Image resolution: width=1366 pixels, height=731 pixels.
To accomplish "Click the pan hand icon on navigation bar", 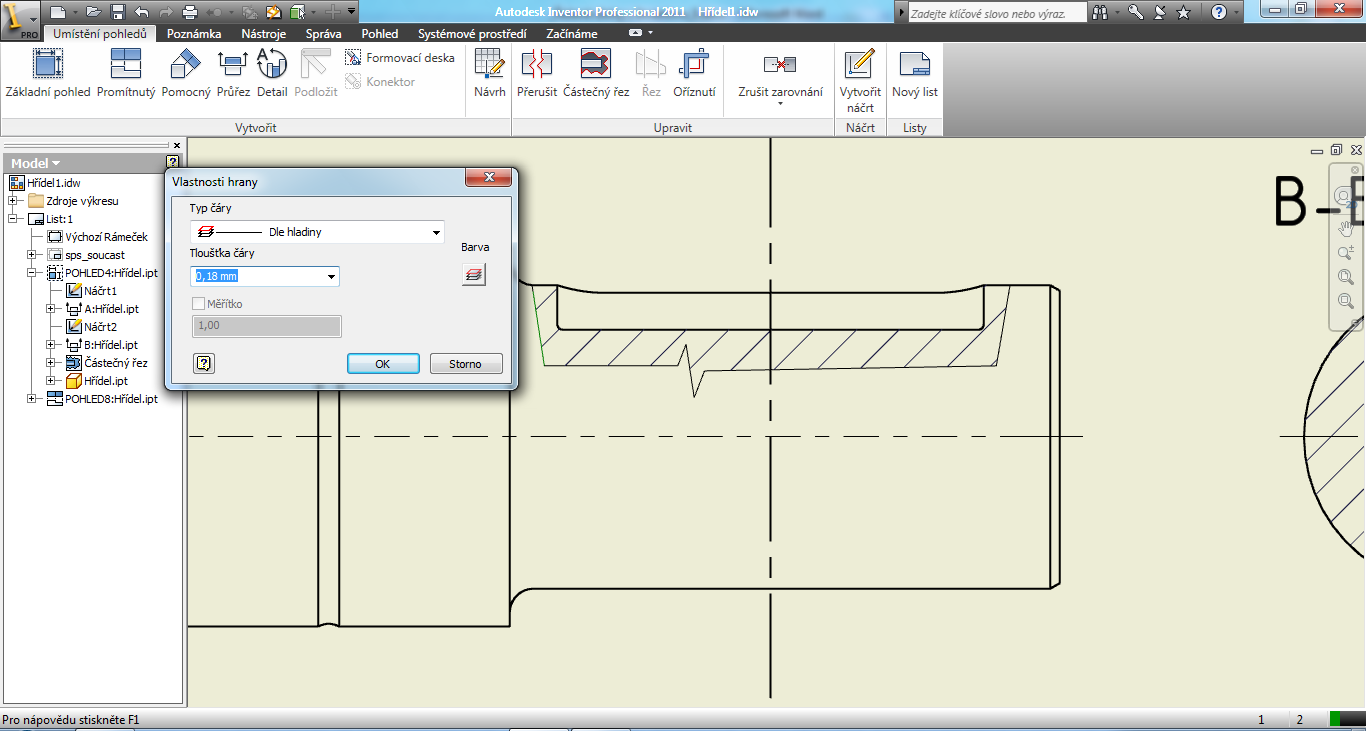I will 1346,228.
